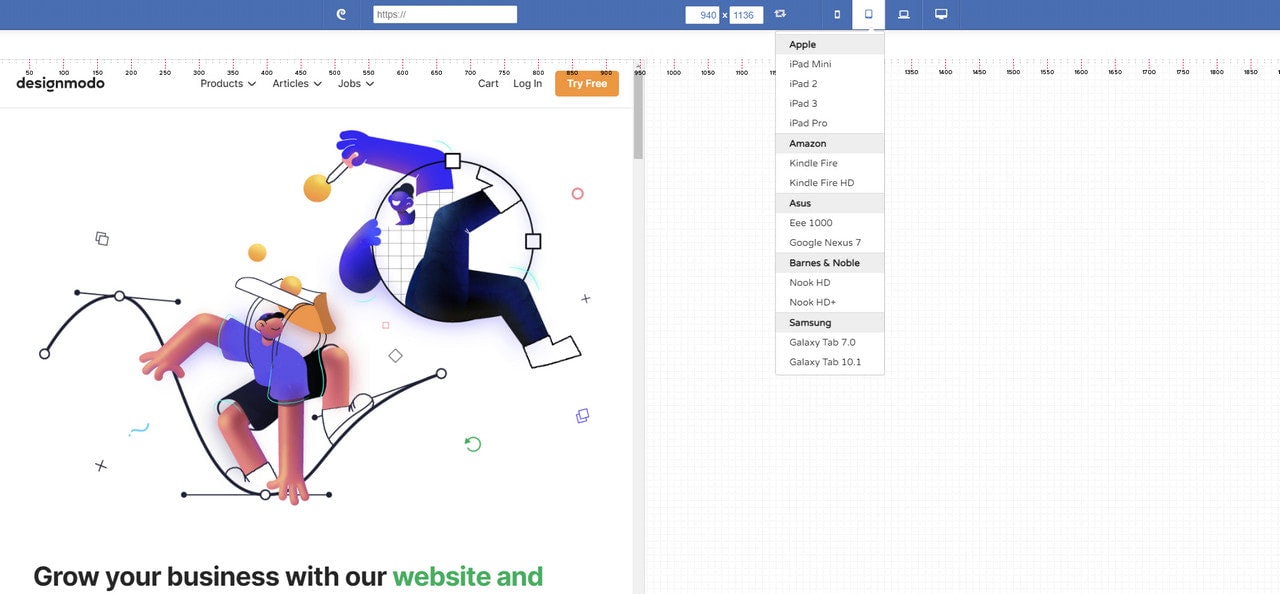1280x594 pixels.
Task: Select the mobile phone device icon
Action: coord(837,14)
